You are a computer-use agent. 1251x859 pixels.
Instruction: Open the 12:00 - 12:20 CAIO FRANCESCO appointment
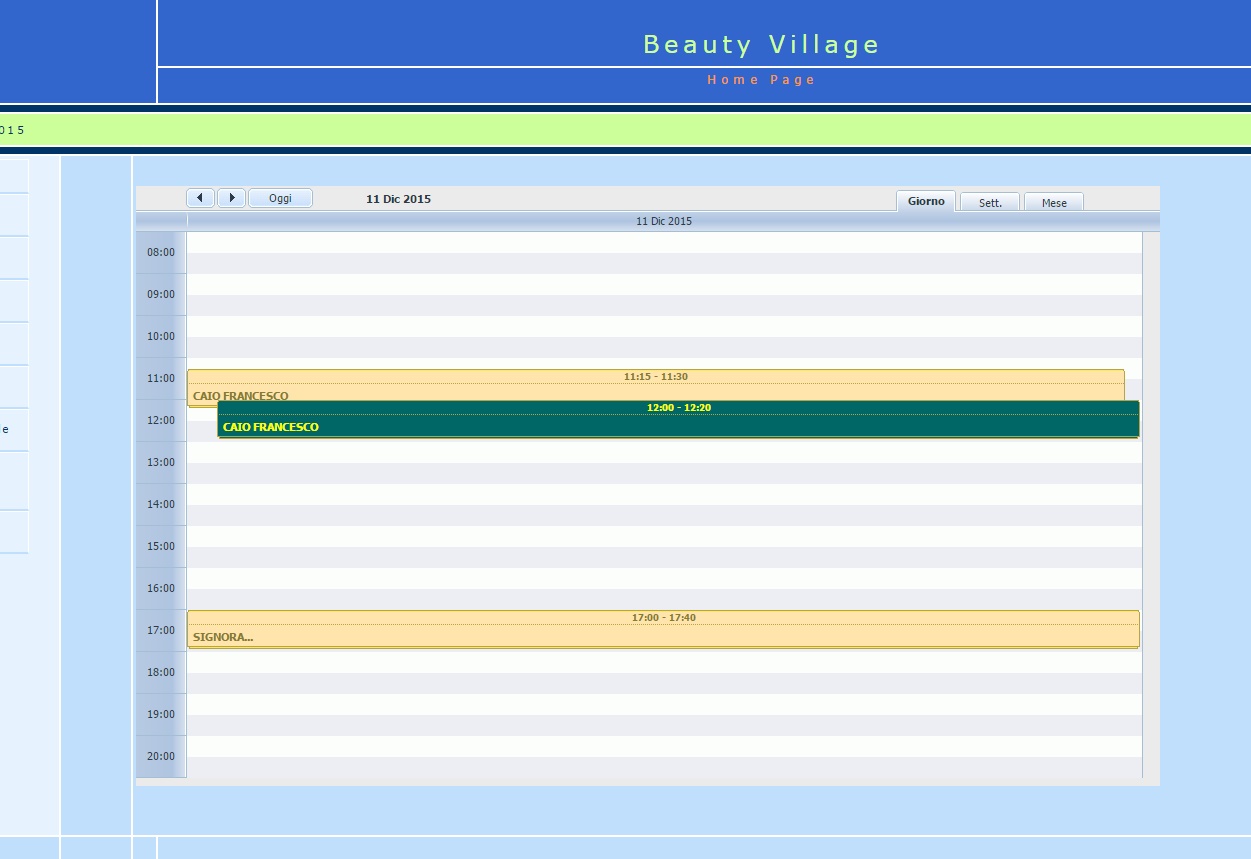point(679,419)
